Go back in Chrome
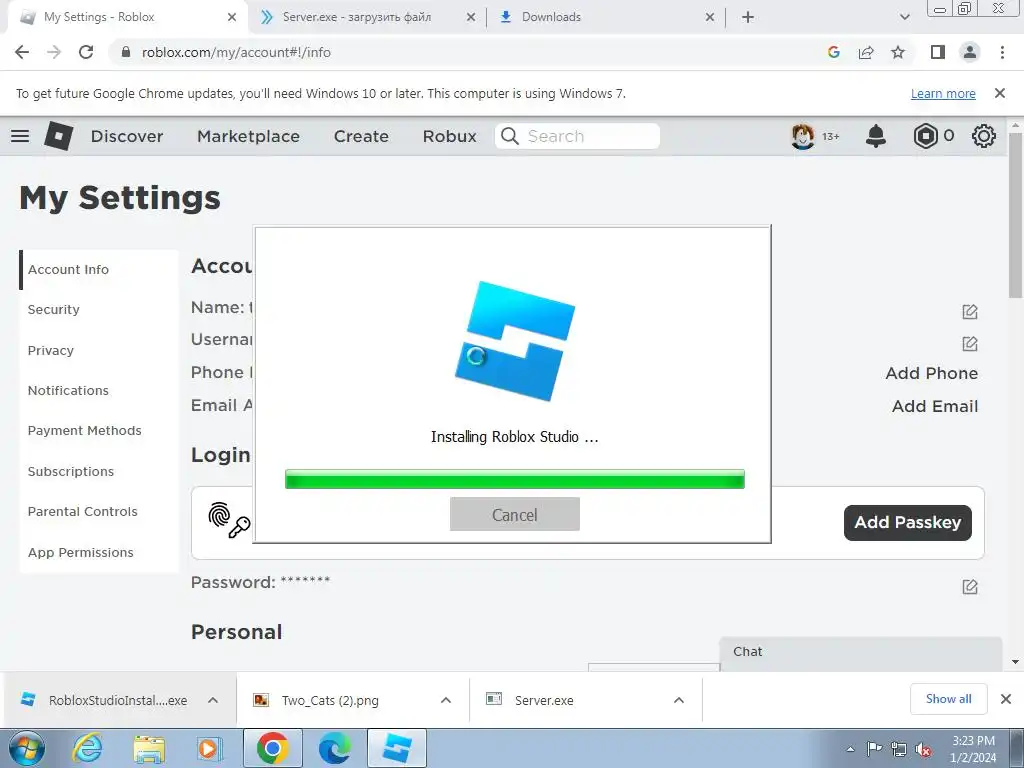Image resolution: width=1024 pixels, height=768 pixels. pyautogui.click(x=22, y=52)
